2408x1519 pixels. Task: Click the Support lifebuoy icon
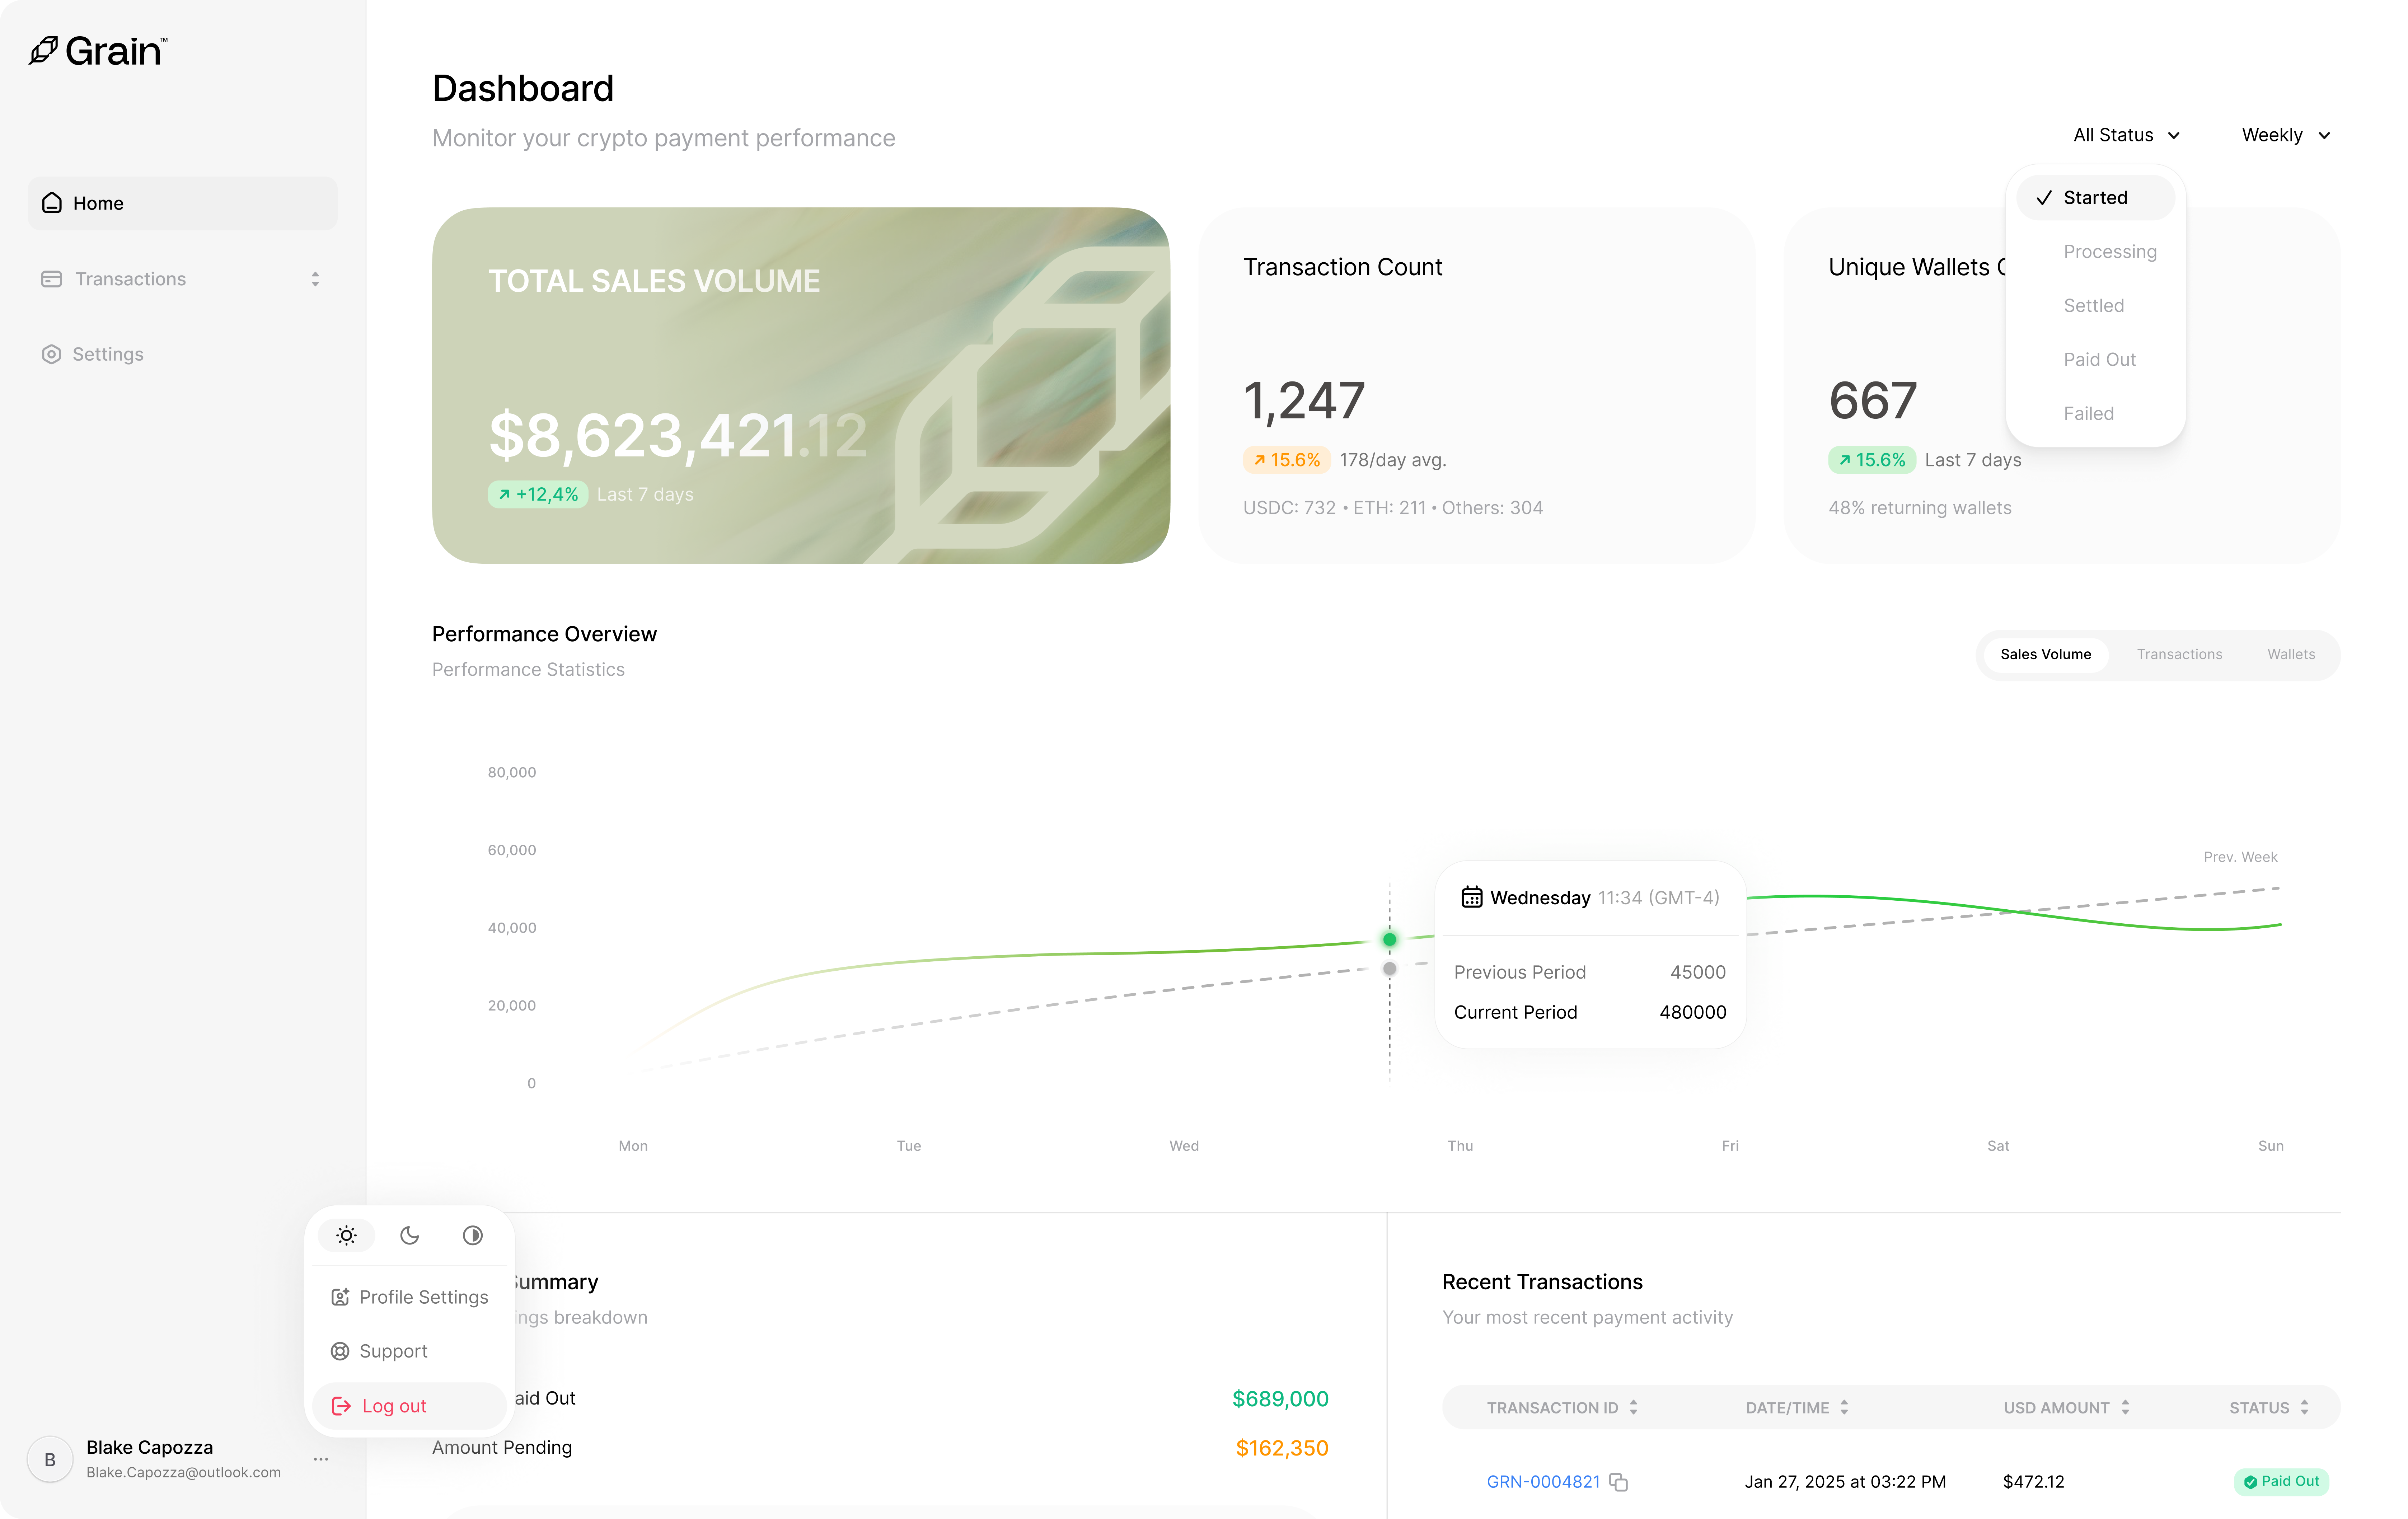[341, 1351]
